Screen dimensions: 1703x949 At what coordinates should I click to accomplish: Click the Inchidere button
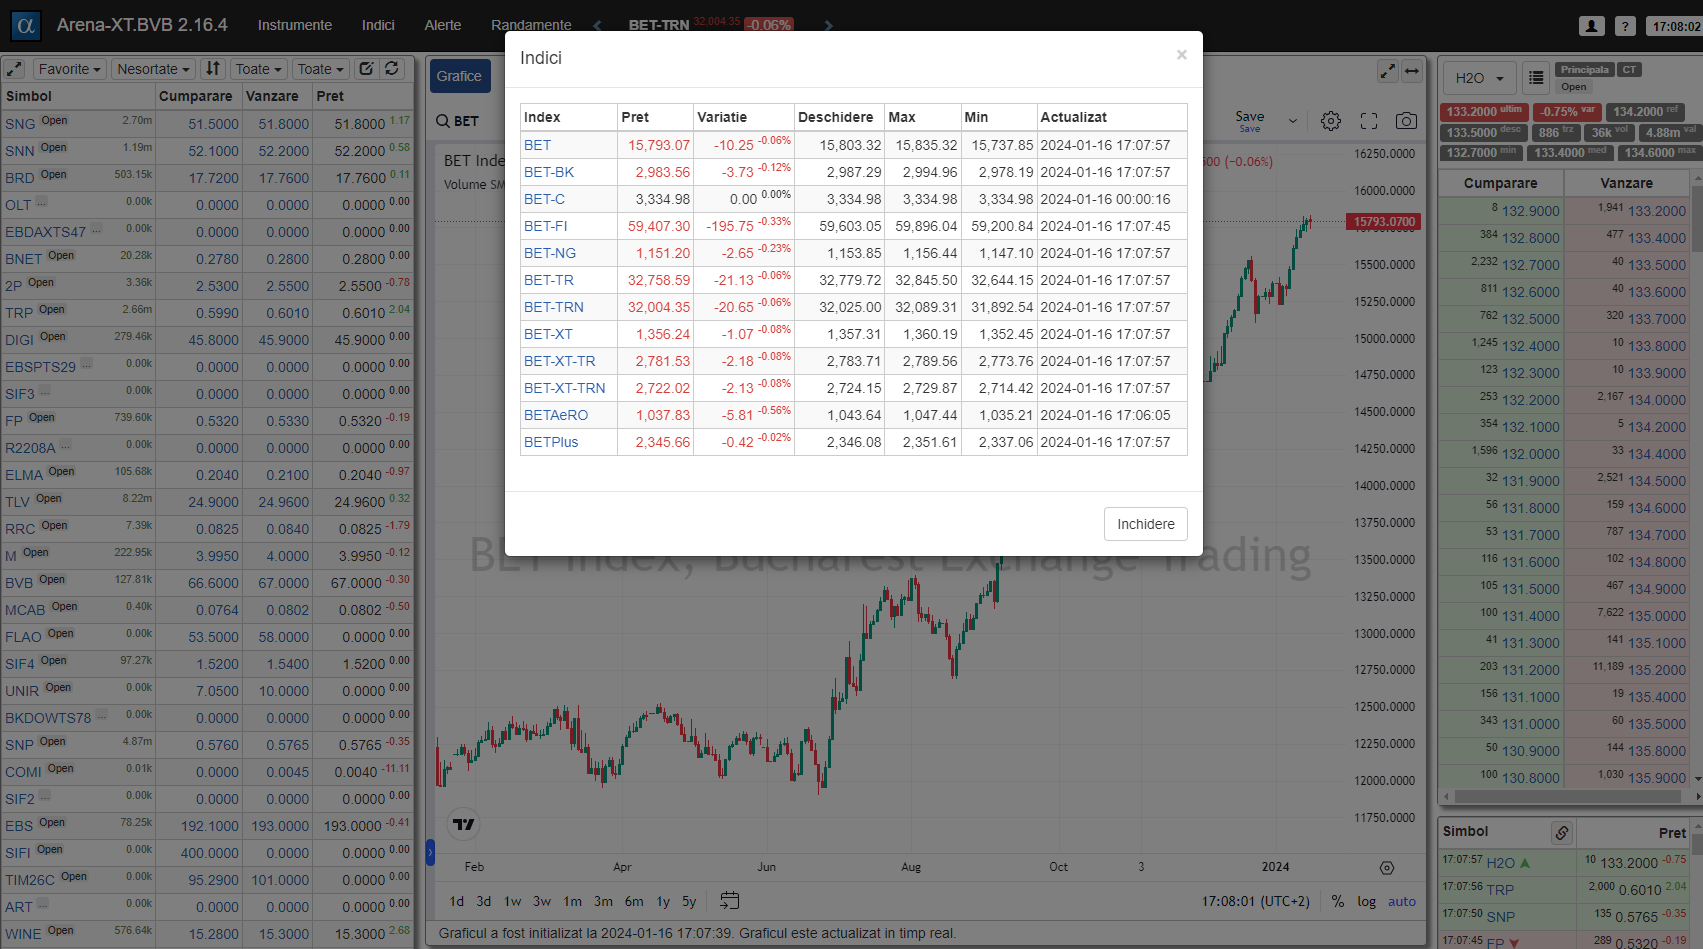tap(1145, 524)
